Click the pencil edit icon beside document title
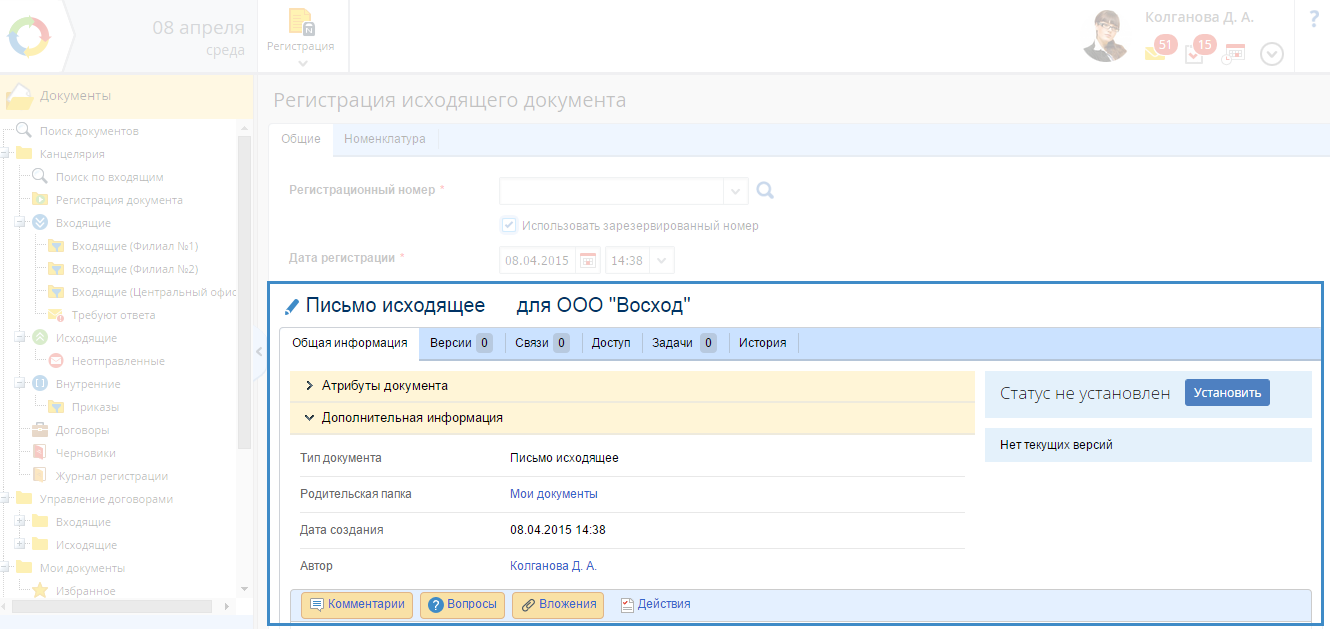 point(292,306)
